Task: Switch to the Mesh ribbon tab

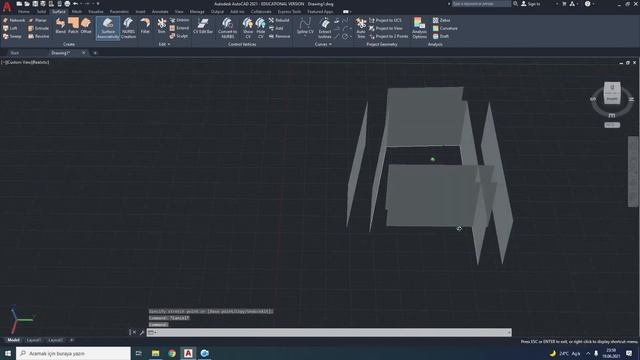Action: [x=77, y=12]
